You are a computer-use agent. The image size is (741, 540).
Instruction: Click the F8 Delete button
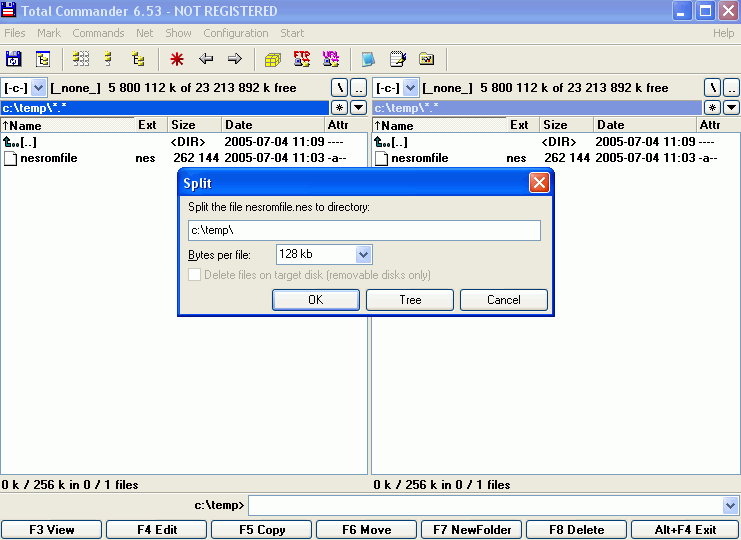pyautogui.click(x=577, y=530)
